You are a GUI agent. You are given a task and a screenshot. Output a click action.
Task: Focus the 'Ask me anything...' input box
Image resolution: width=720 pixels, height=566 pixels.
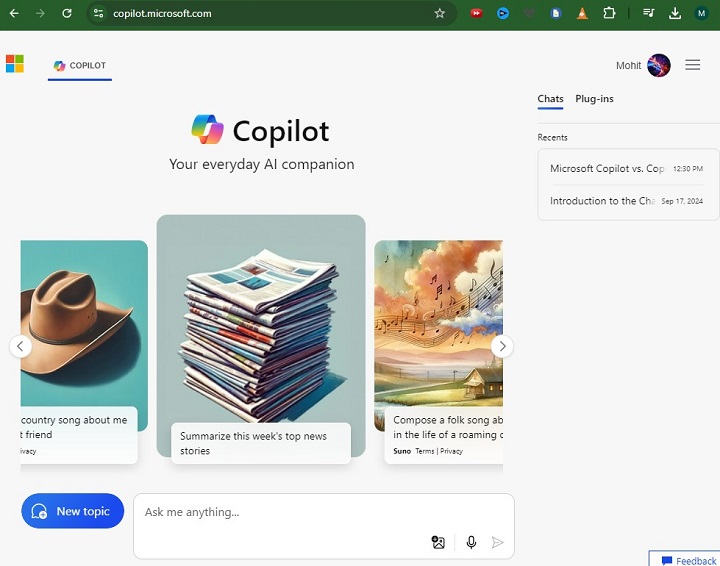coord(324,526)
